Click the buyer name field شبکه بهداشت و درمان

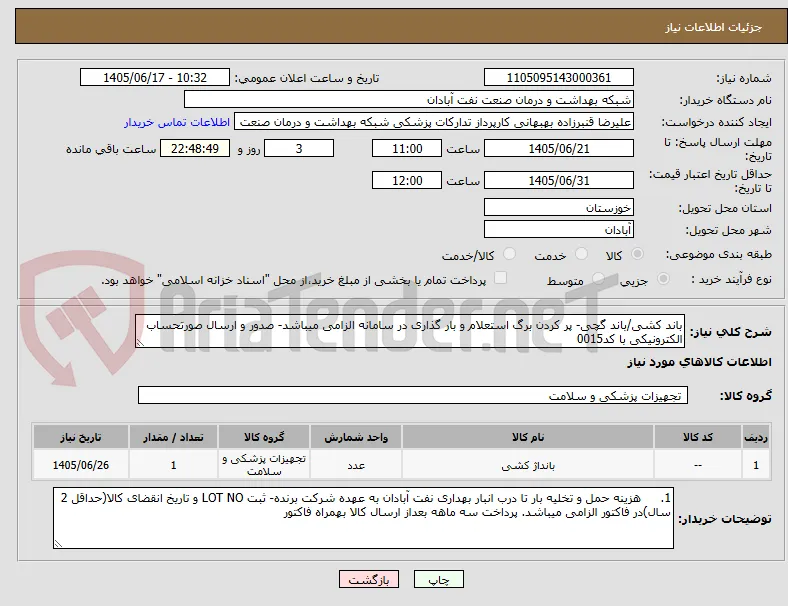pos(409,99)
